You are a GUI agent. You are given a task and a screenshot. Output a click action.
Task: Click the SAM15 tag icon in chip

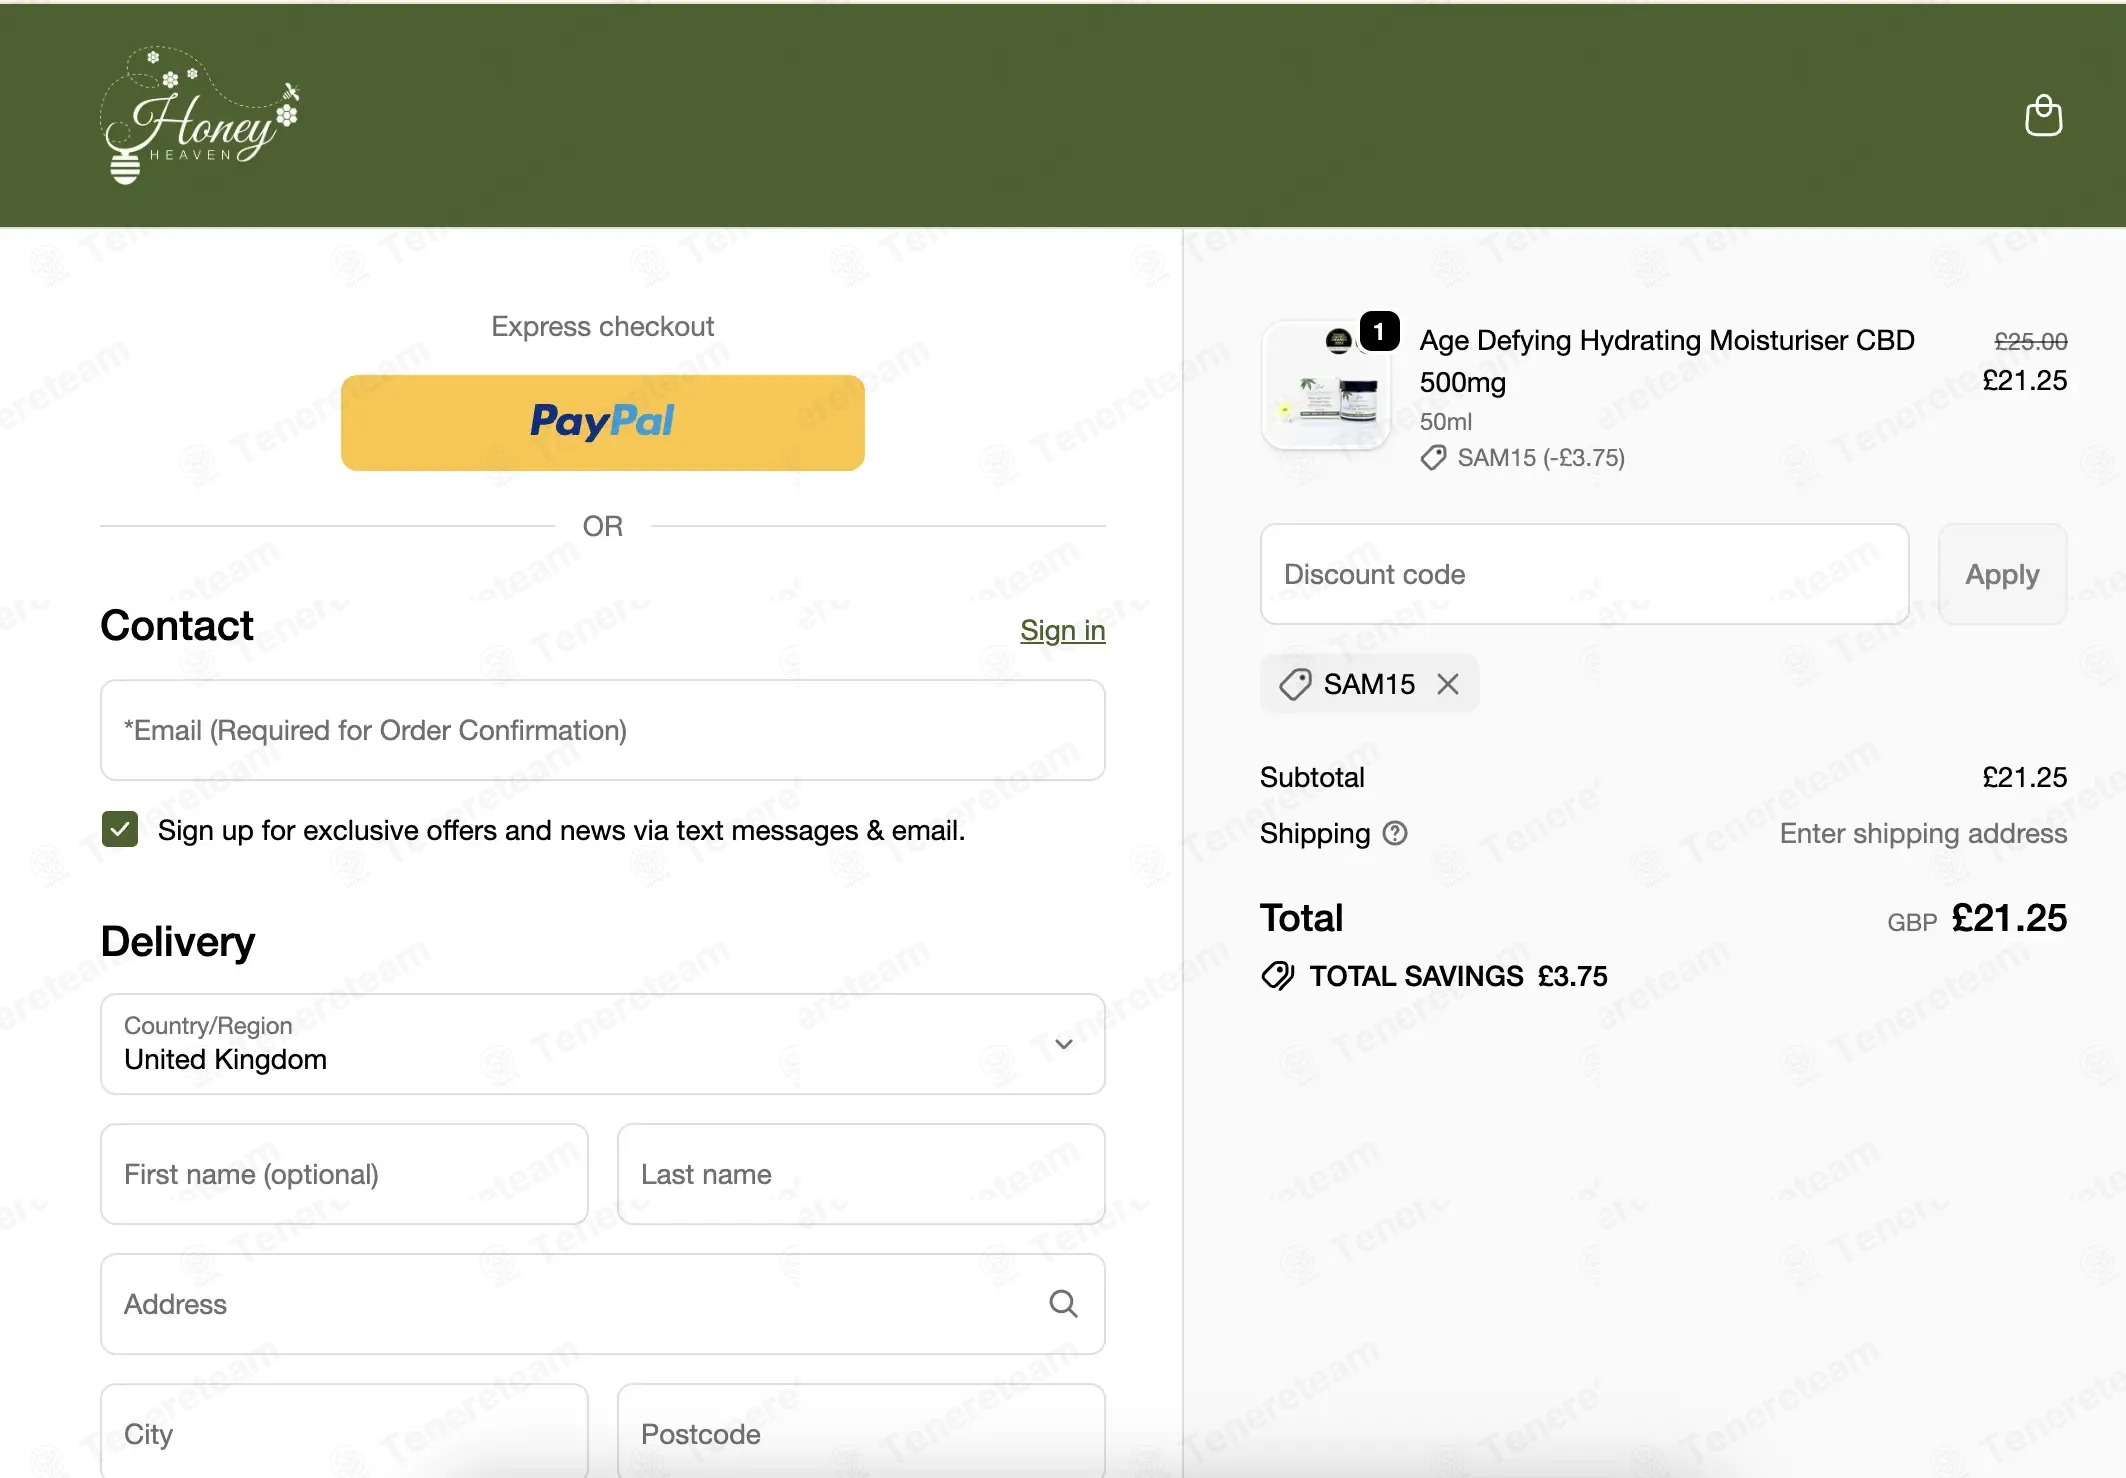tap(1294, 684)
